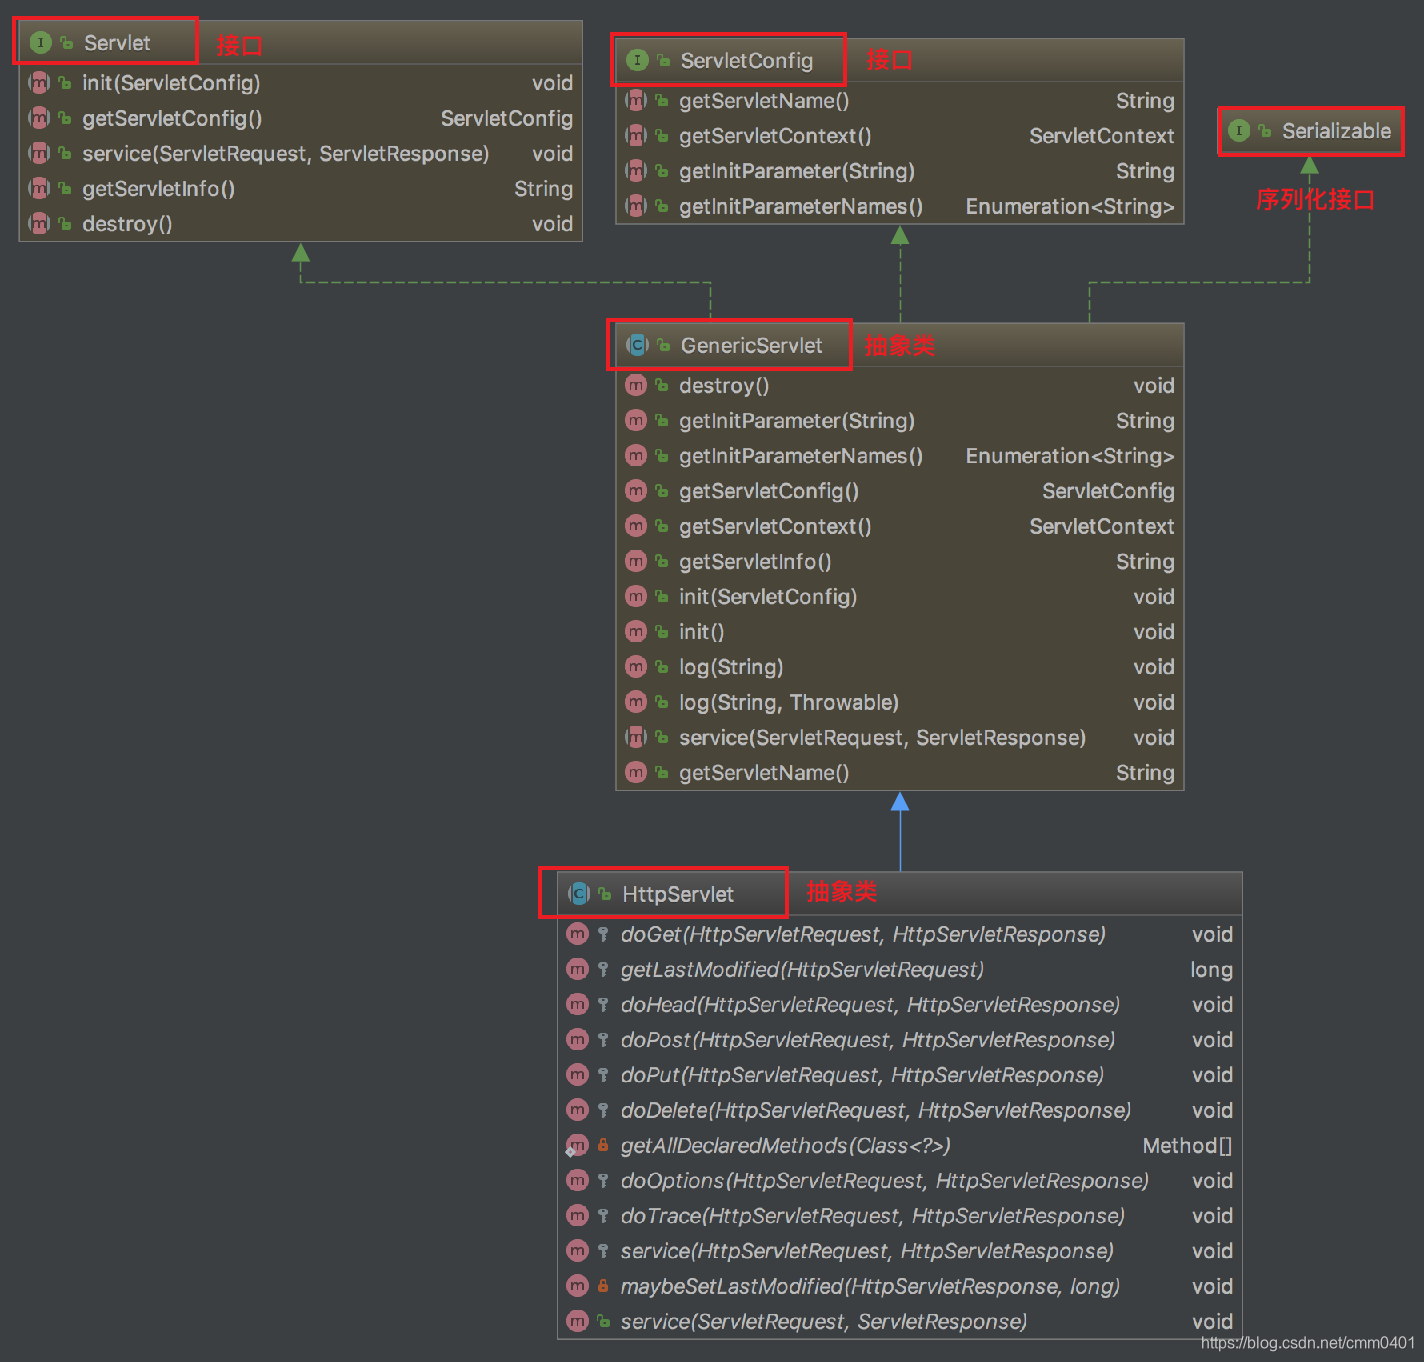Click the long return type of getLastModified
Image resolution: width=1424 pixels, height=1362 pixels.
1211,970
